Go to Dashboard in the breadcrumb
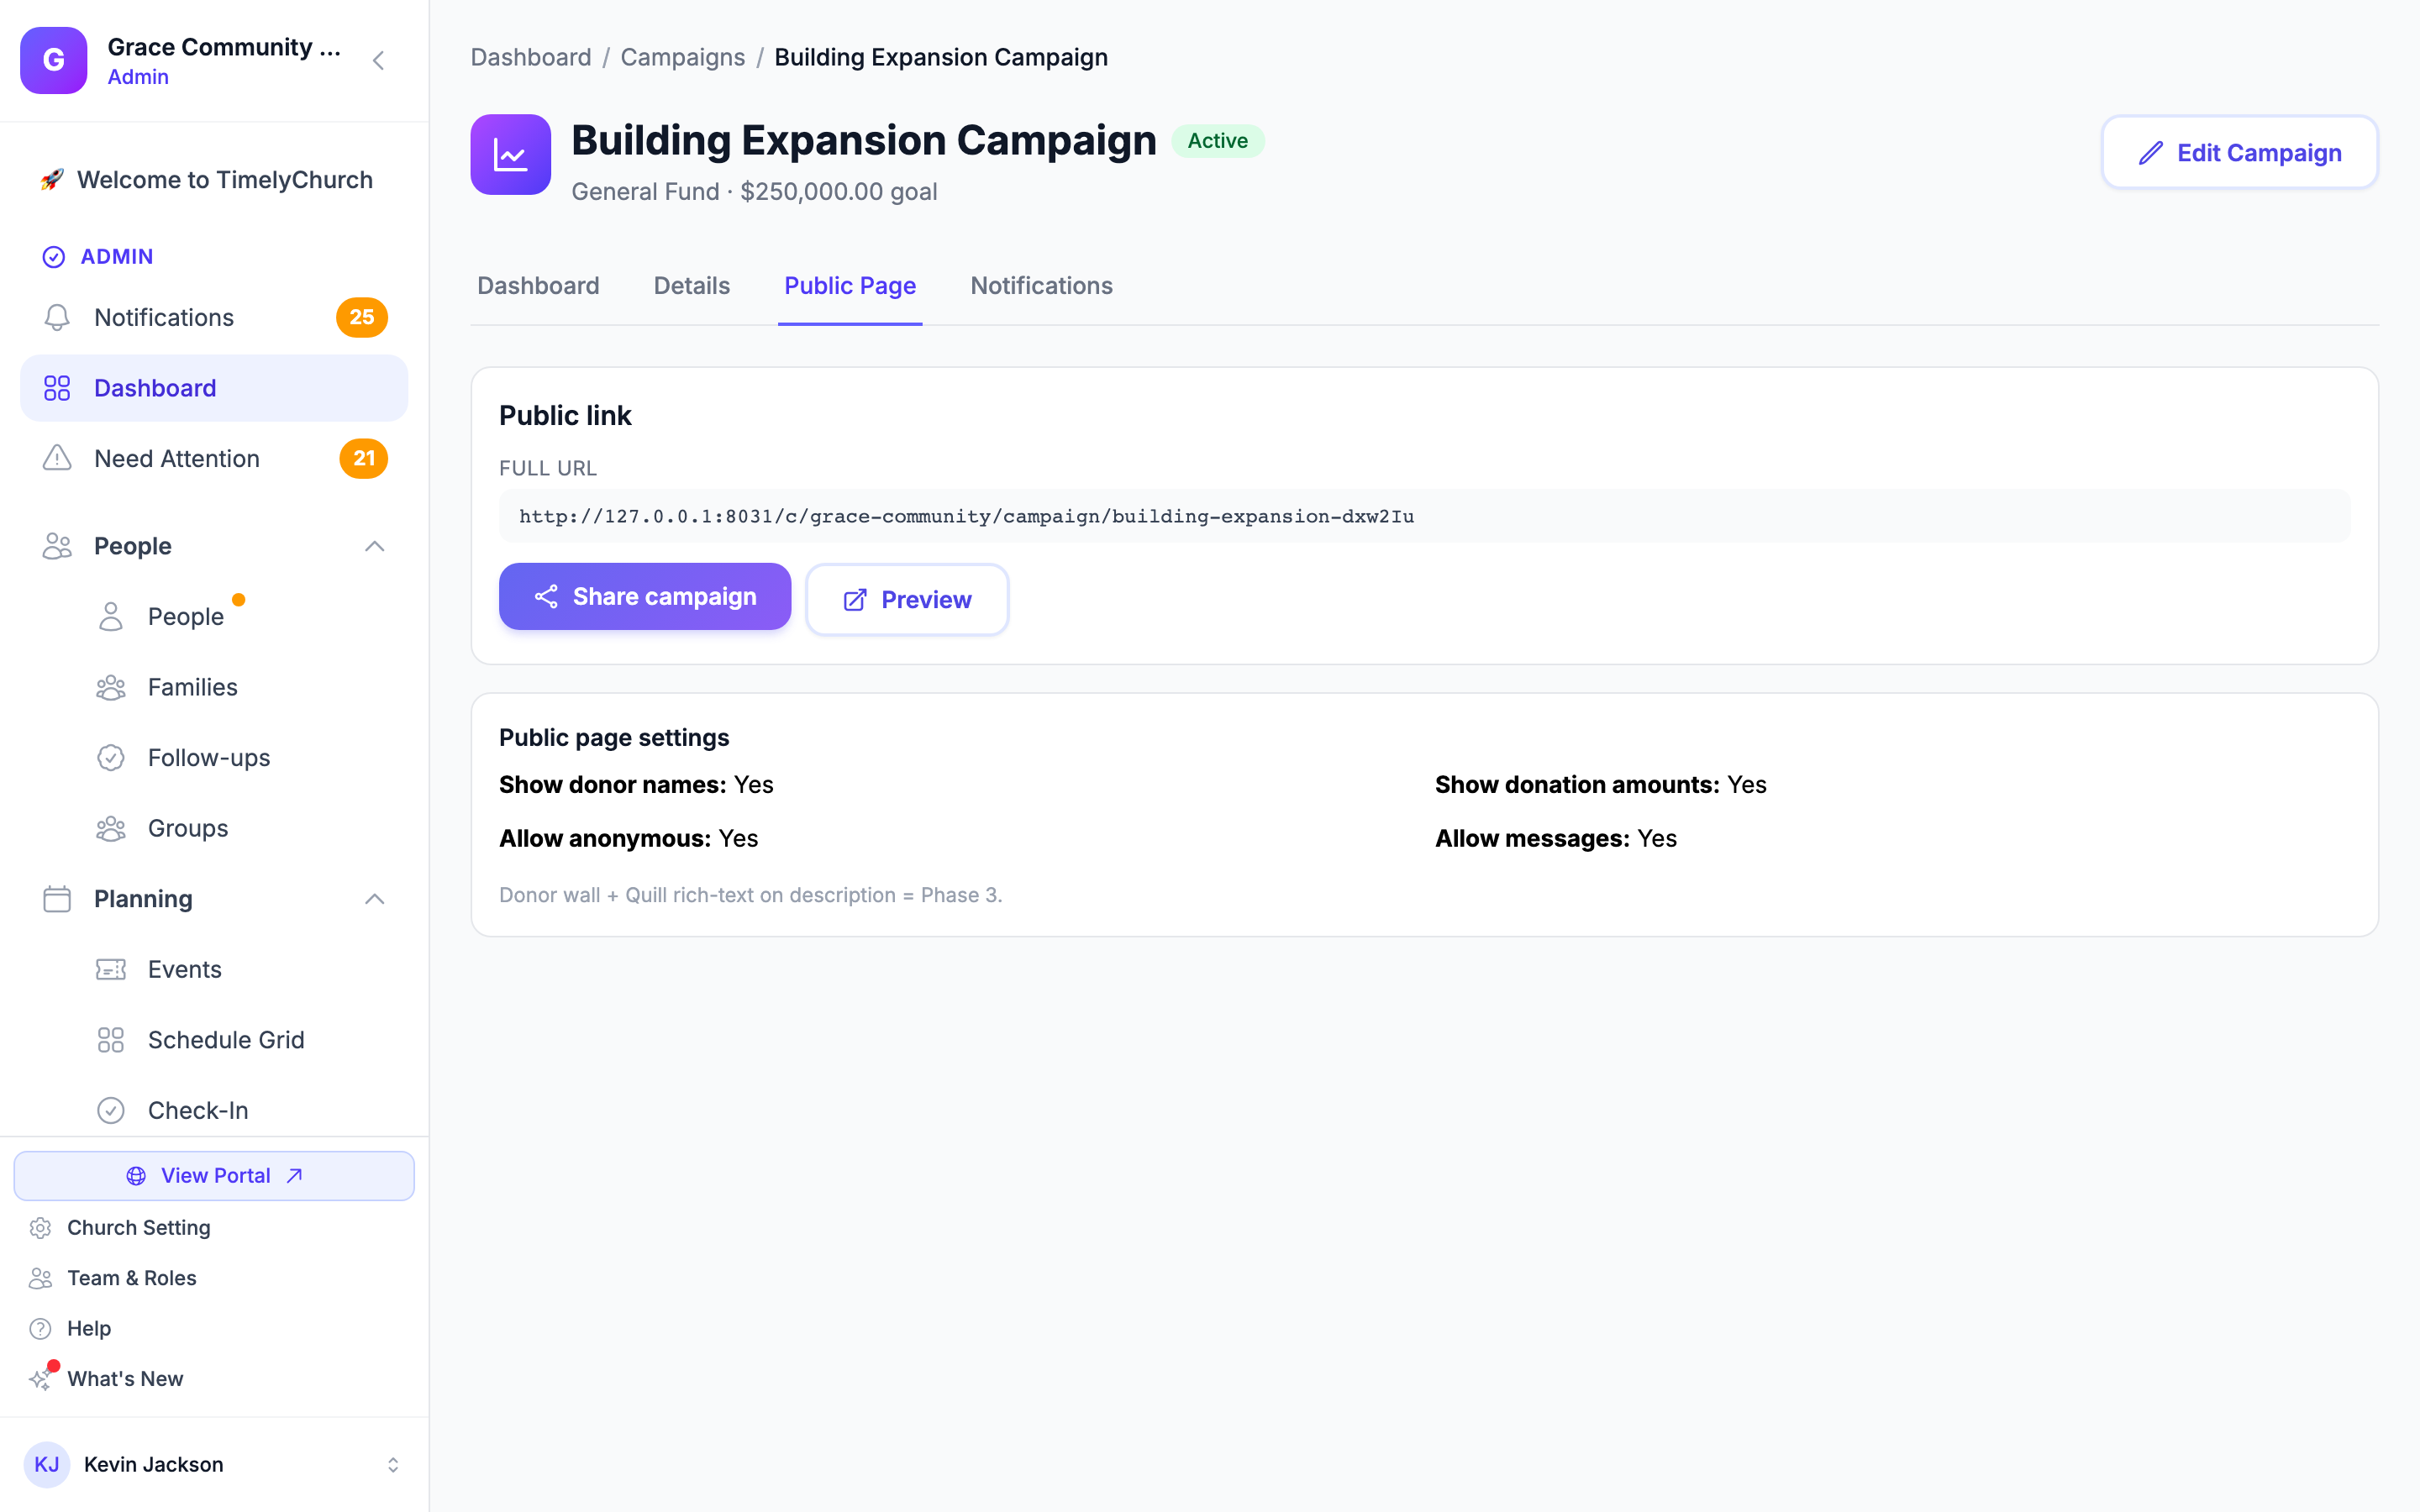Image resolution: width=2420 pixels, height=1512 pixels. point(531,57)
